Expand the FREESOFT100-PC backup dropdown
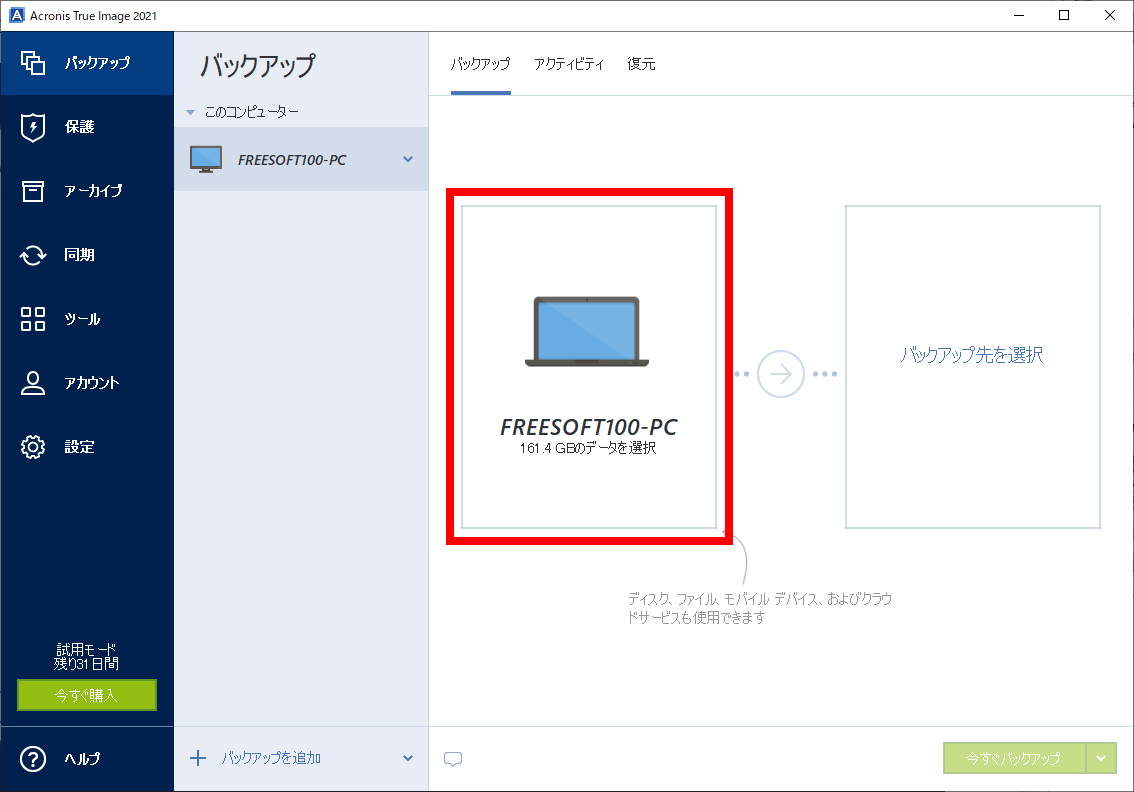 pyautogui.click(x=406, y=158)
